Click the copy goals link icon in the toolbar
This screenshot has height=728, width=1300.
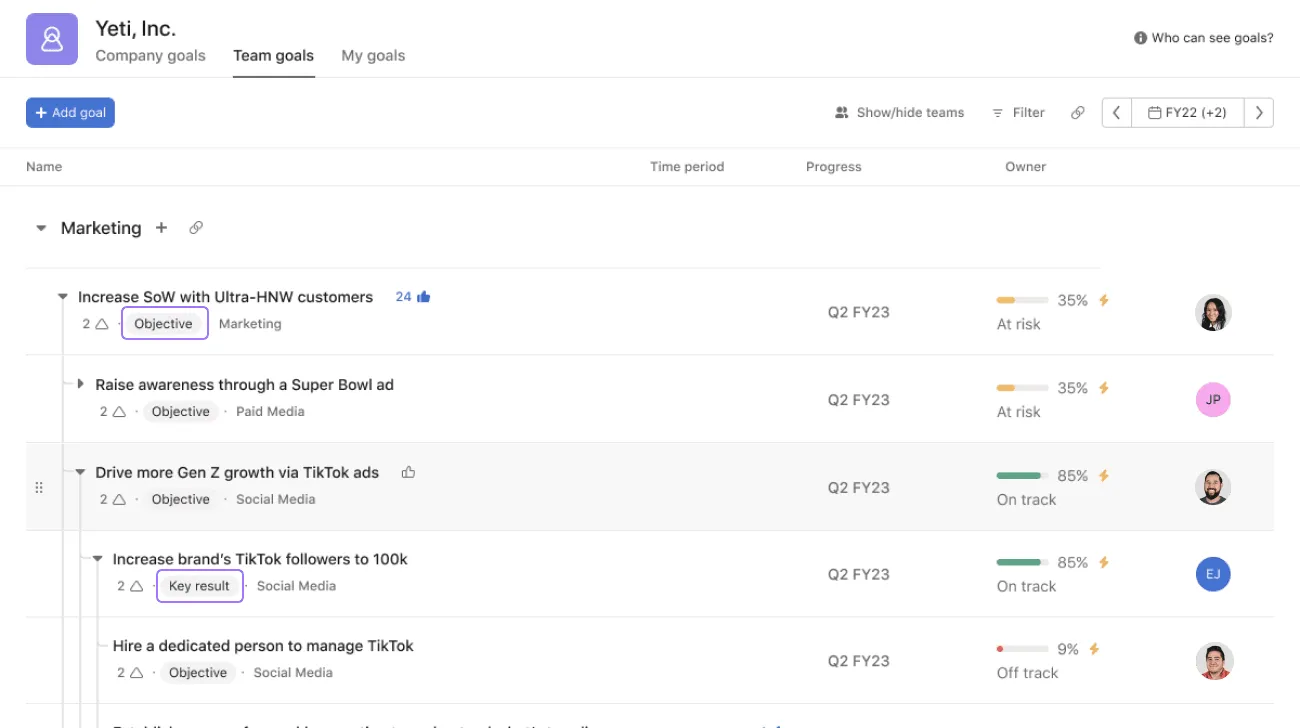pyautogui.click(x=1077, y=112)
